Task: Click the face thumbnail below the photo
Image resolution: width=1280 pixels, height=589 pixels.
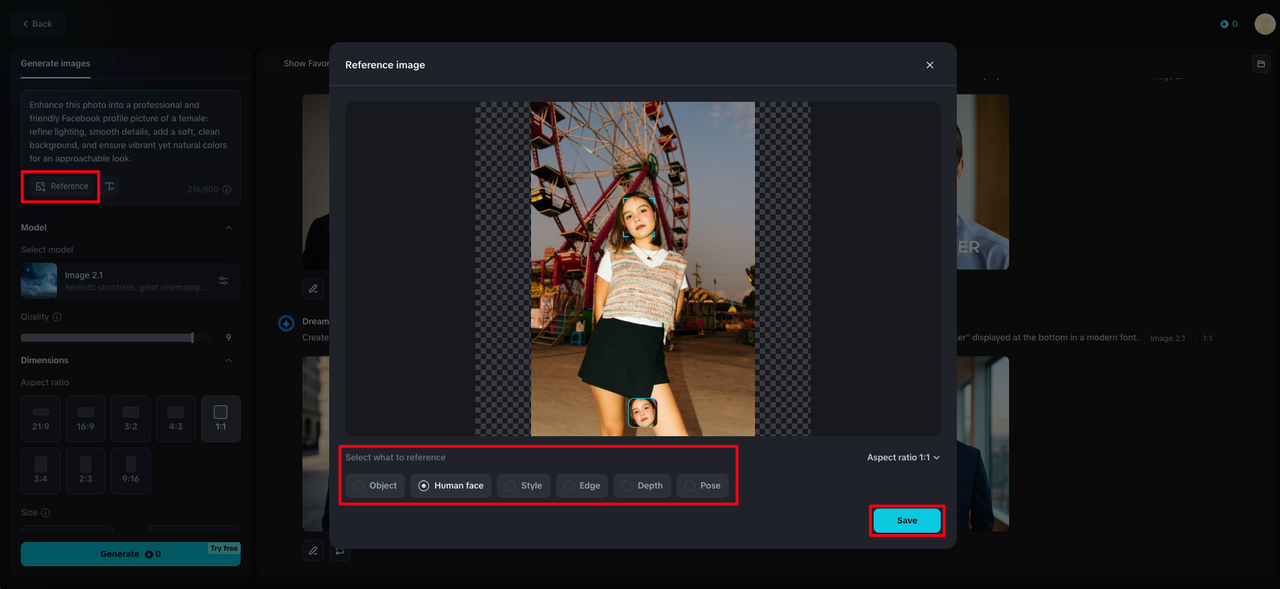Action: [642, 412]
